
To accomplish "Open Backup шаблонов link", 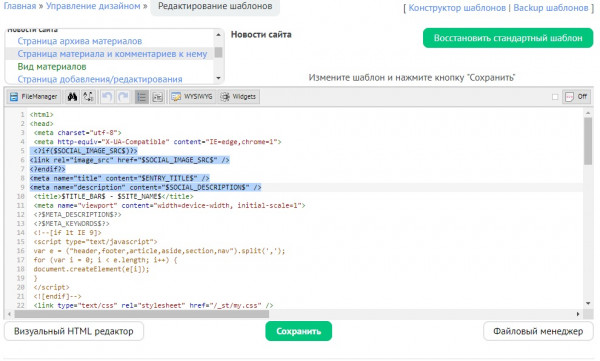I will pos(551,8).
